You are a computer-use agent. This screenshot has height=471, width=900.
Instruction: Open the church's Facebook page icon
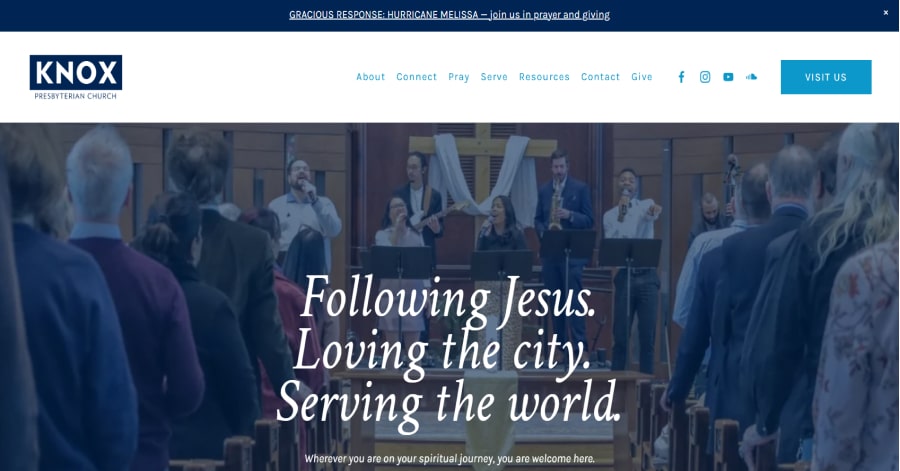681,77
